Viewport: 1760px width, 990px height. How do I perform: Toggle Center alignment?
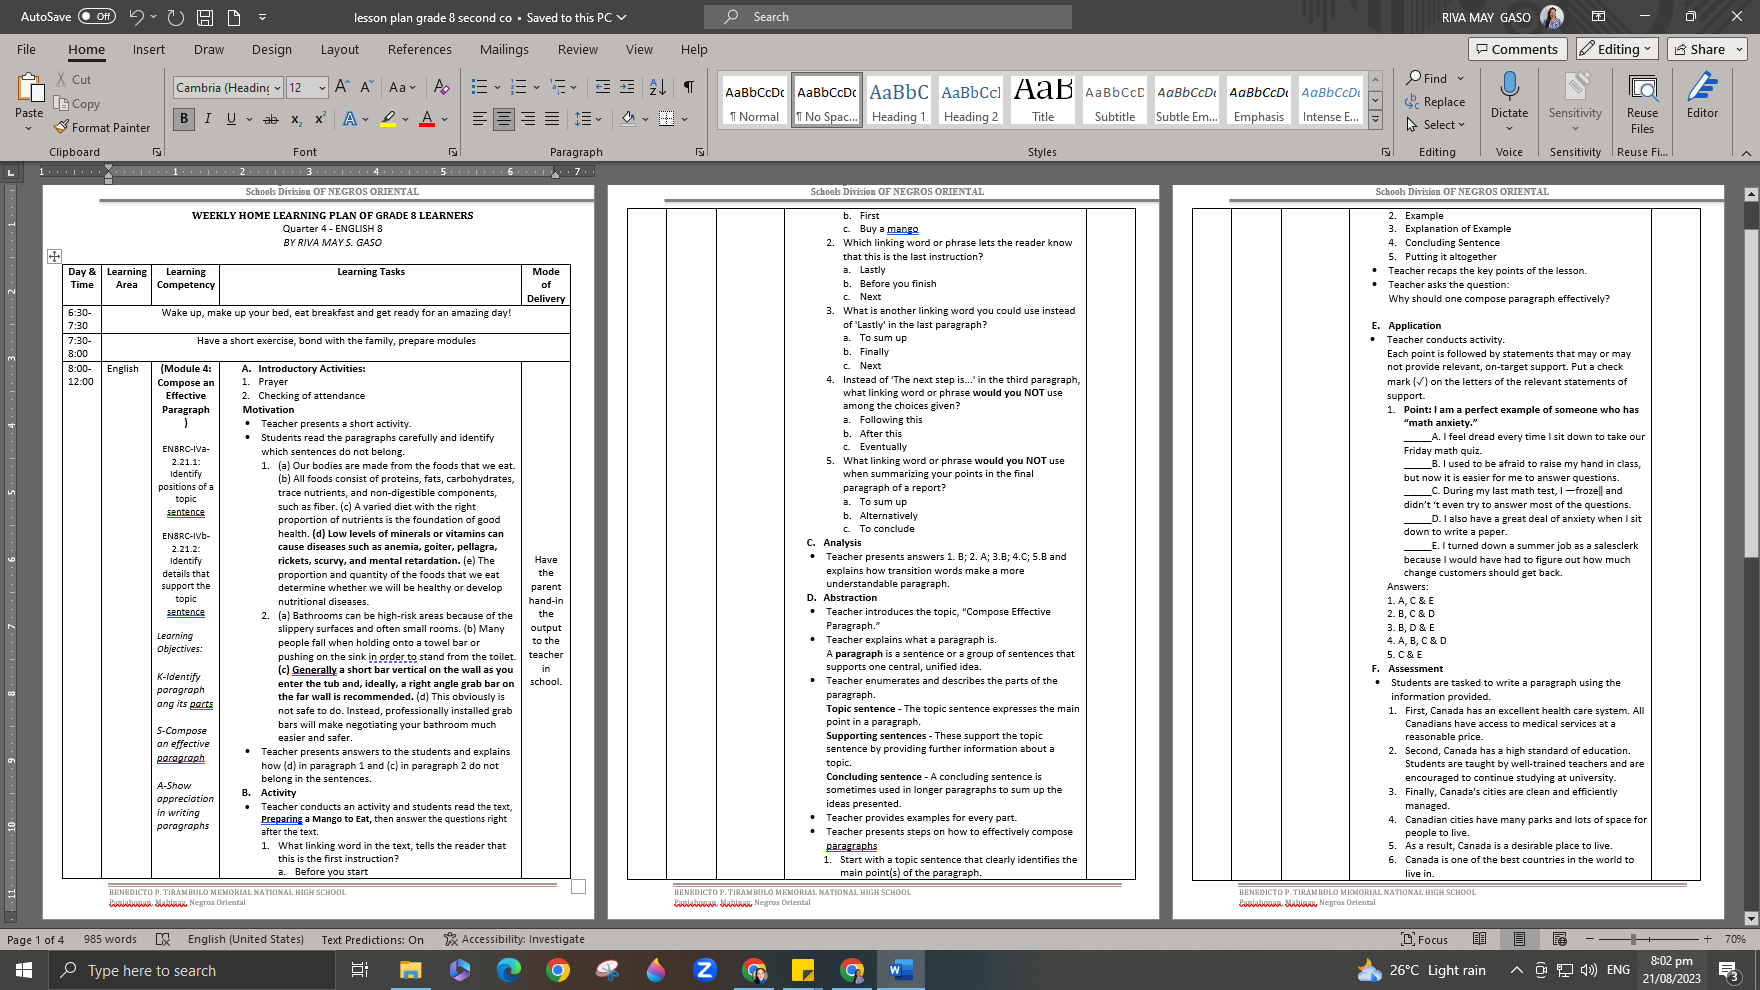(504, 119)
